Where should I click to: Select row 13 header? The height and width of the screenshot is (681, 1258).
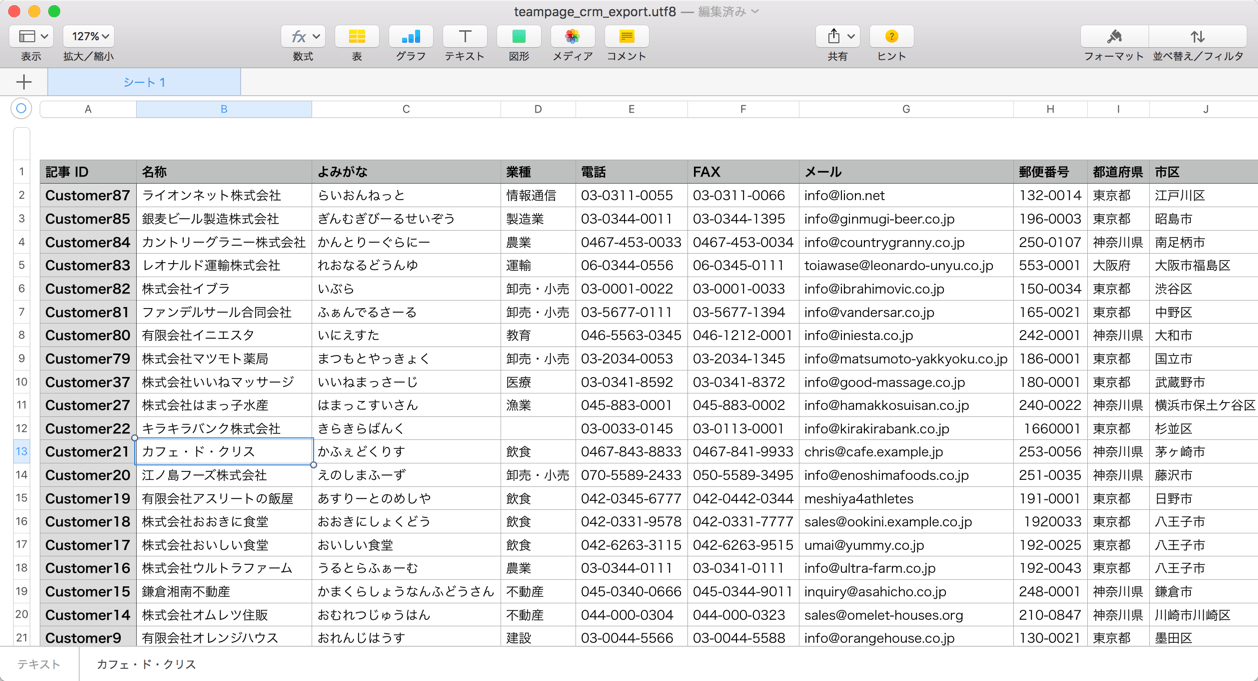(21, 452)
